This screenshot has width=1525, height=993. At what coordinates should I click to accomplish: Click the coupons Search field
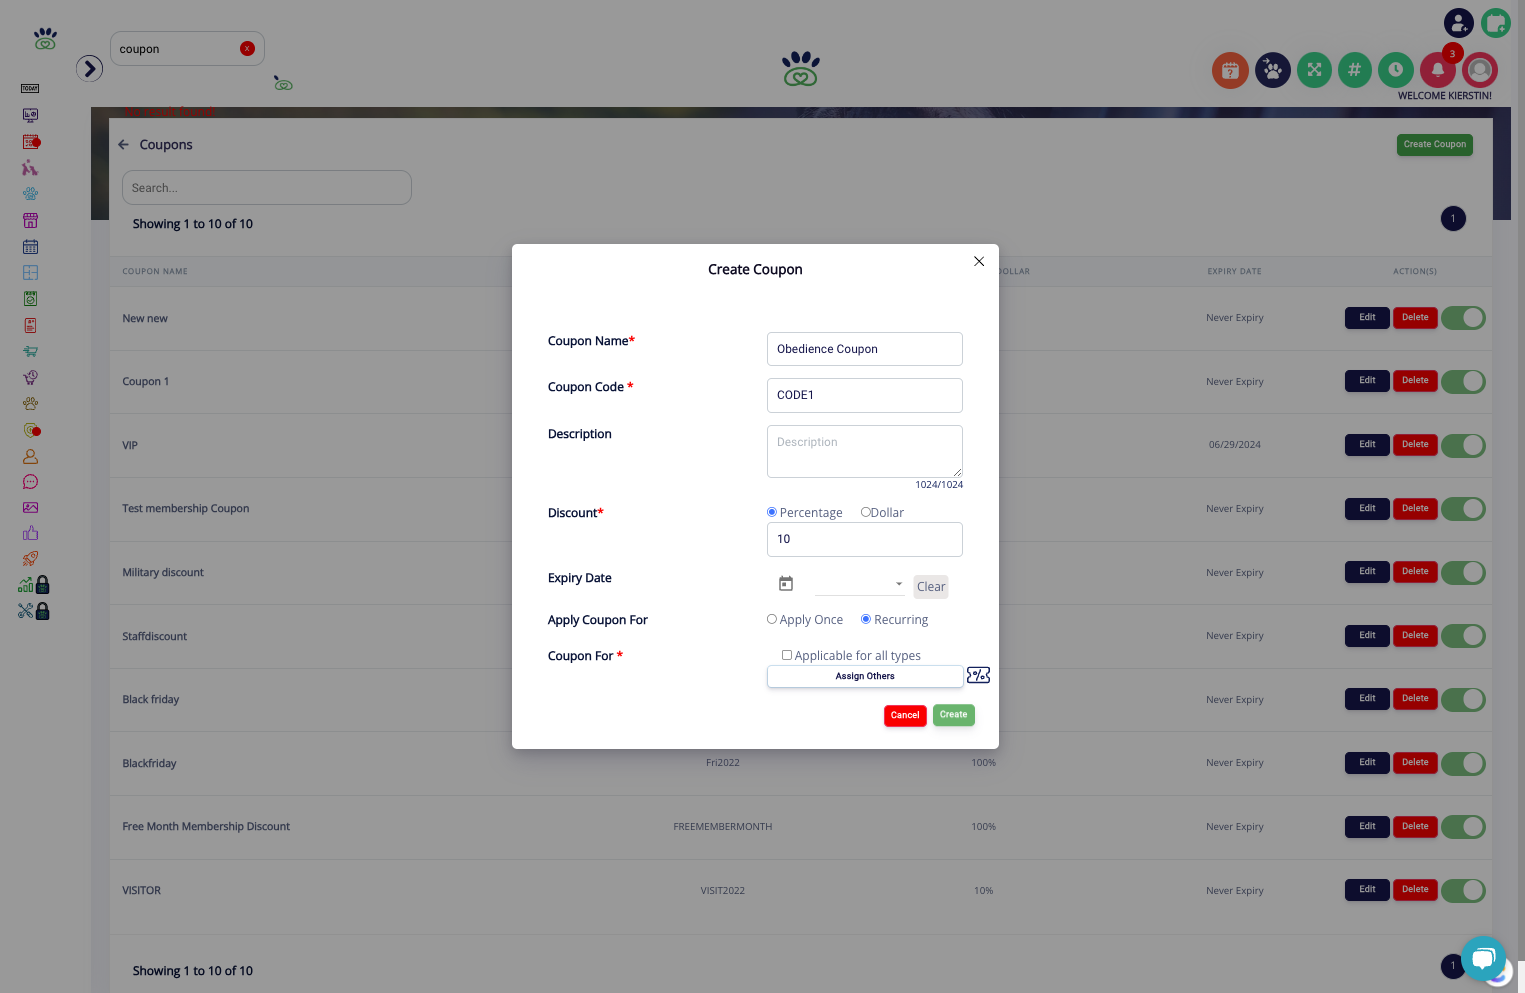click(267, 188)
